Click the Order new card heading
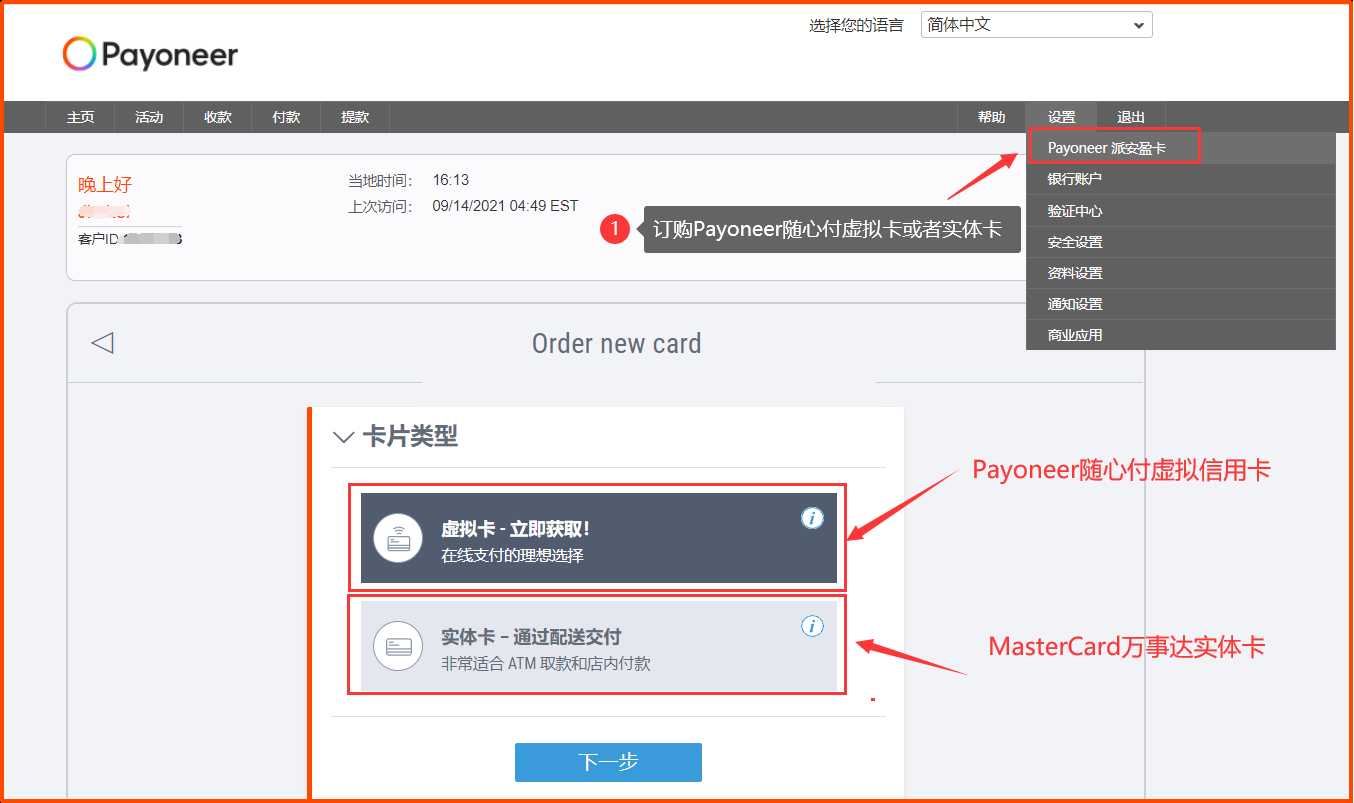Screen dimensions: 1354x803 616,343
